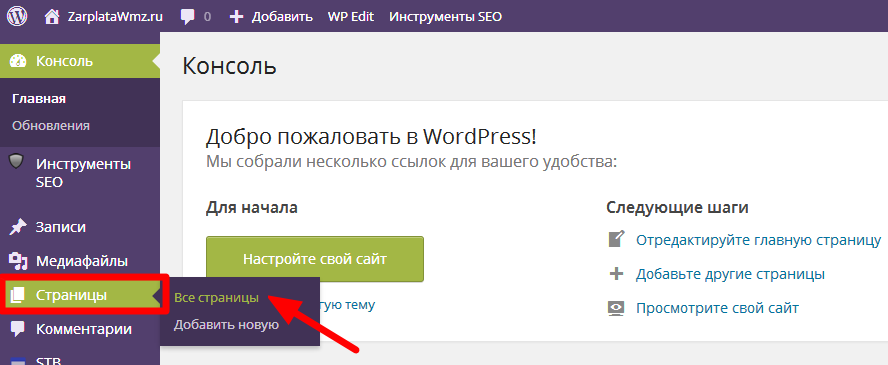Follow the Отредактируйте главную страницу link

(x=758, y=240)
